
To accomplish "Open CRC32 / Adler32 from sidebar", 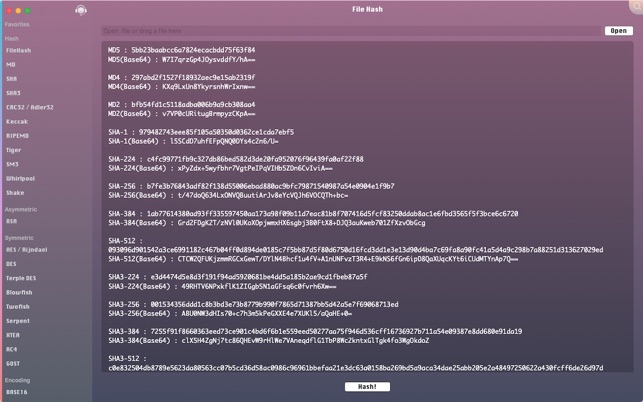I will [x=29, y=107].
